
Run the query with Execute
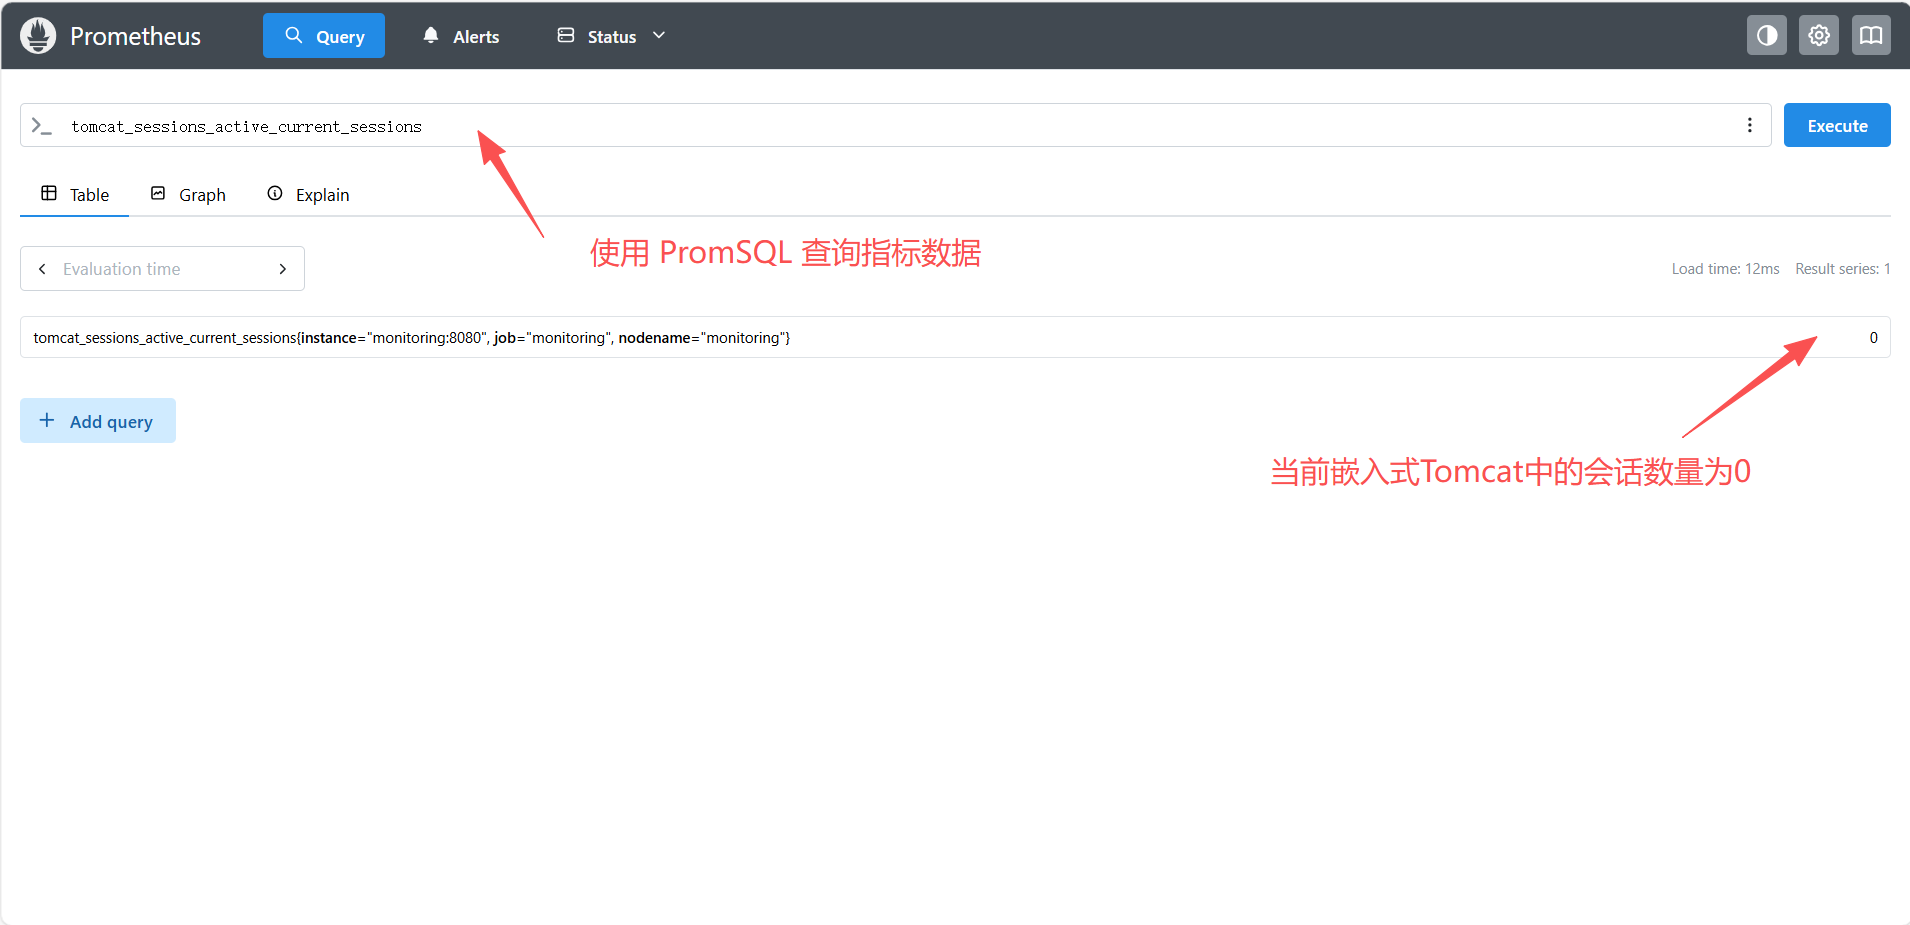1837,125
